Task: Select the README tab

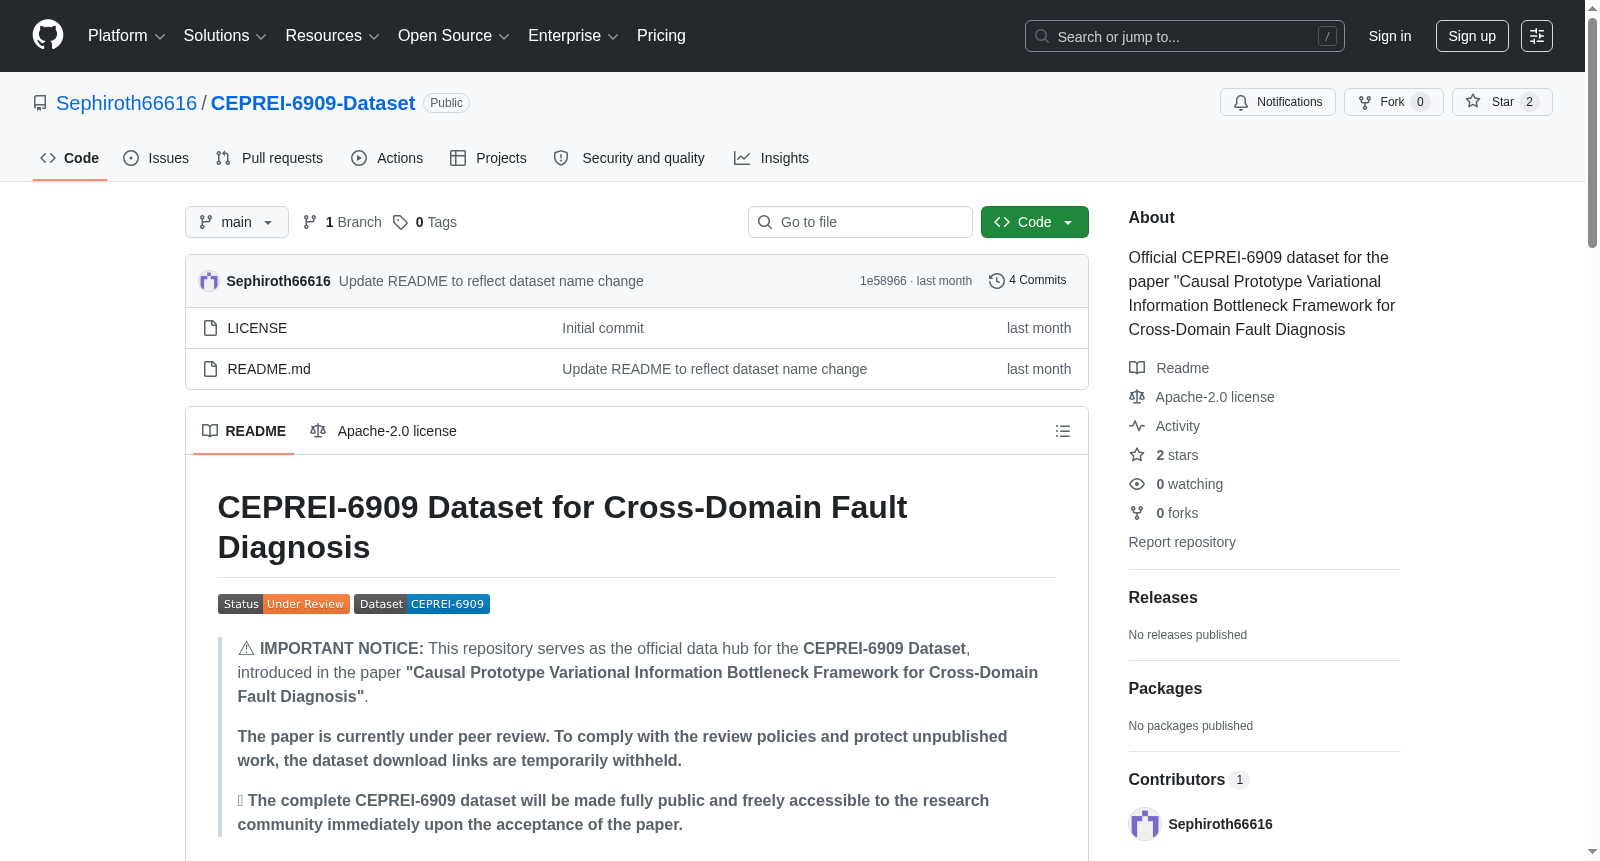Action: point(244,431)
